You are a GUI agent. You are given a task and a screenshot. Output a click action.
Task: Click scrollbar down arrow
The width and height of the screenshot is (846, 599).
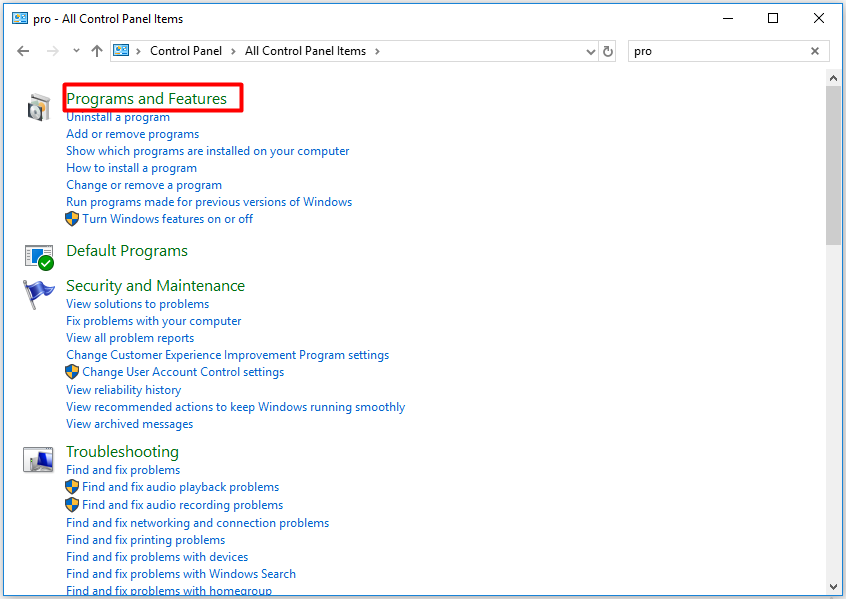click(x=833, y=587)
